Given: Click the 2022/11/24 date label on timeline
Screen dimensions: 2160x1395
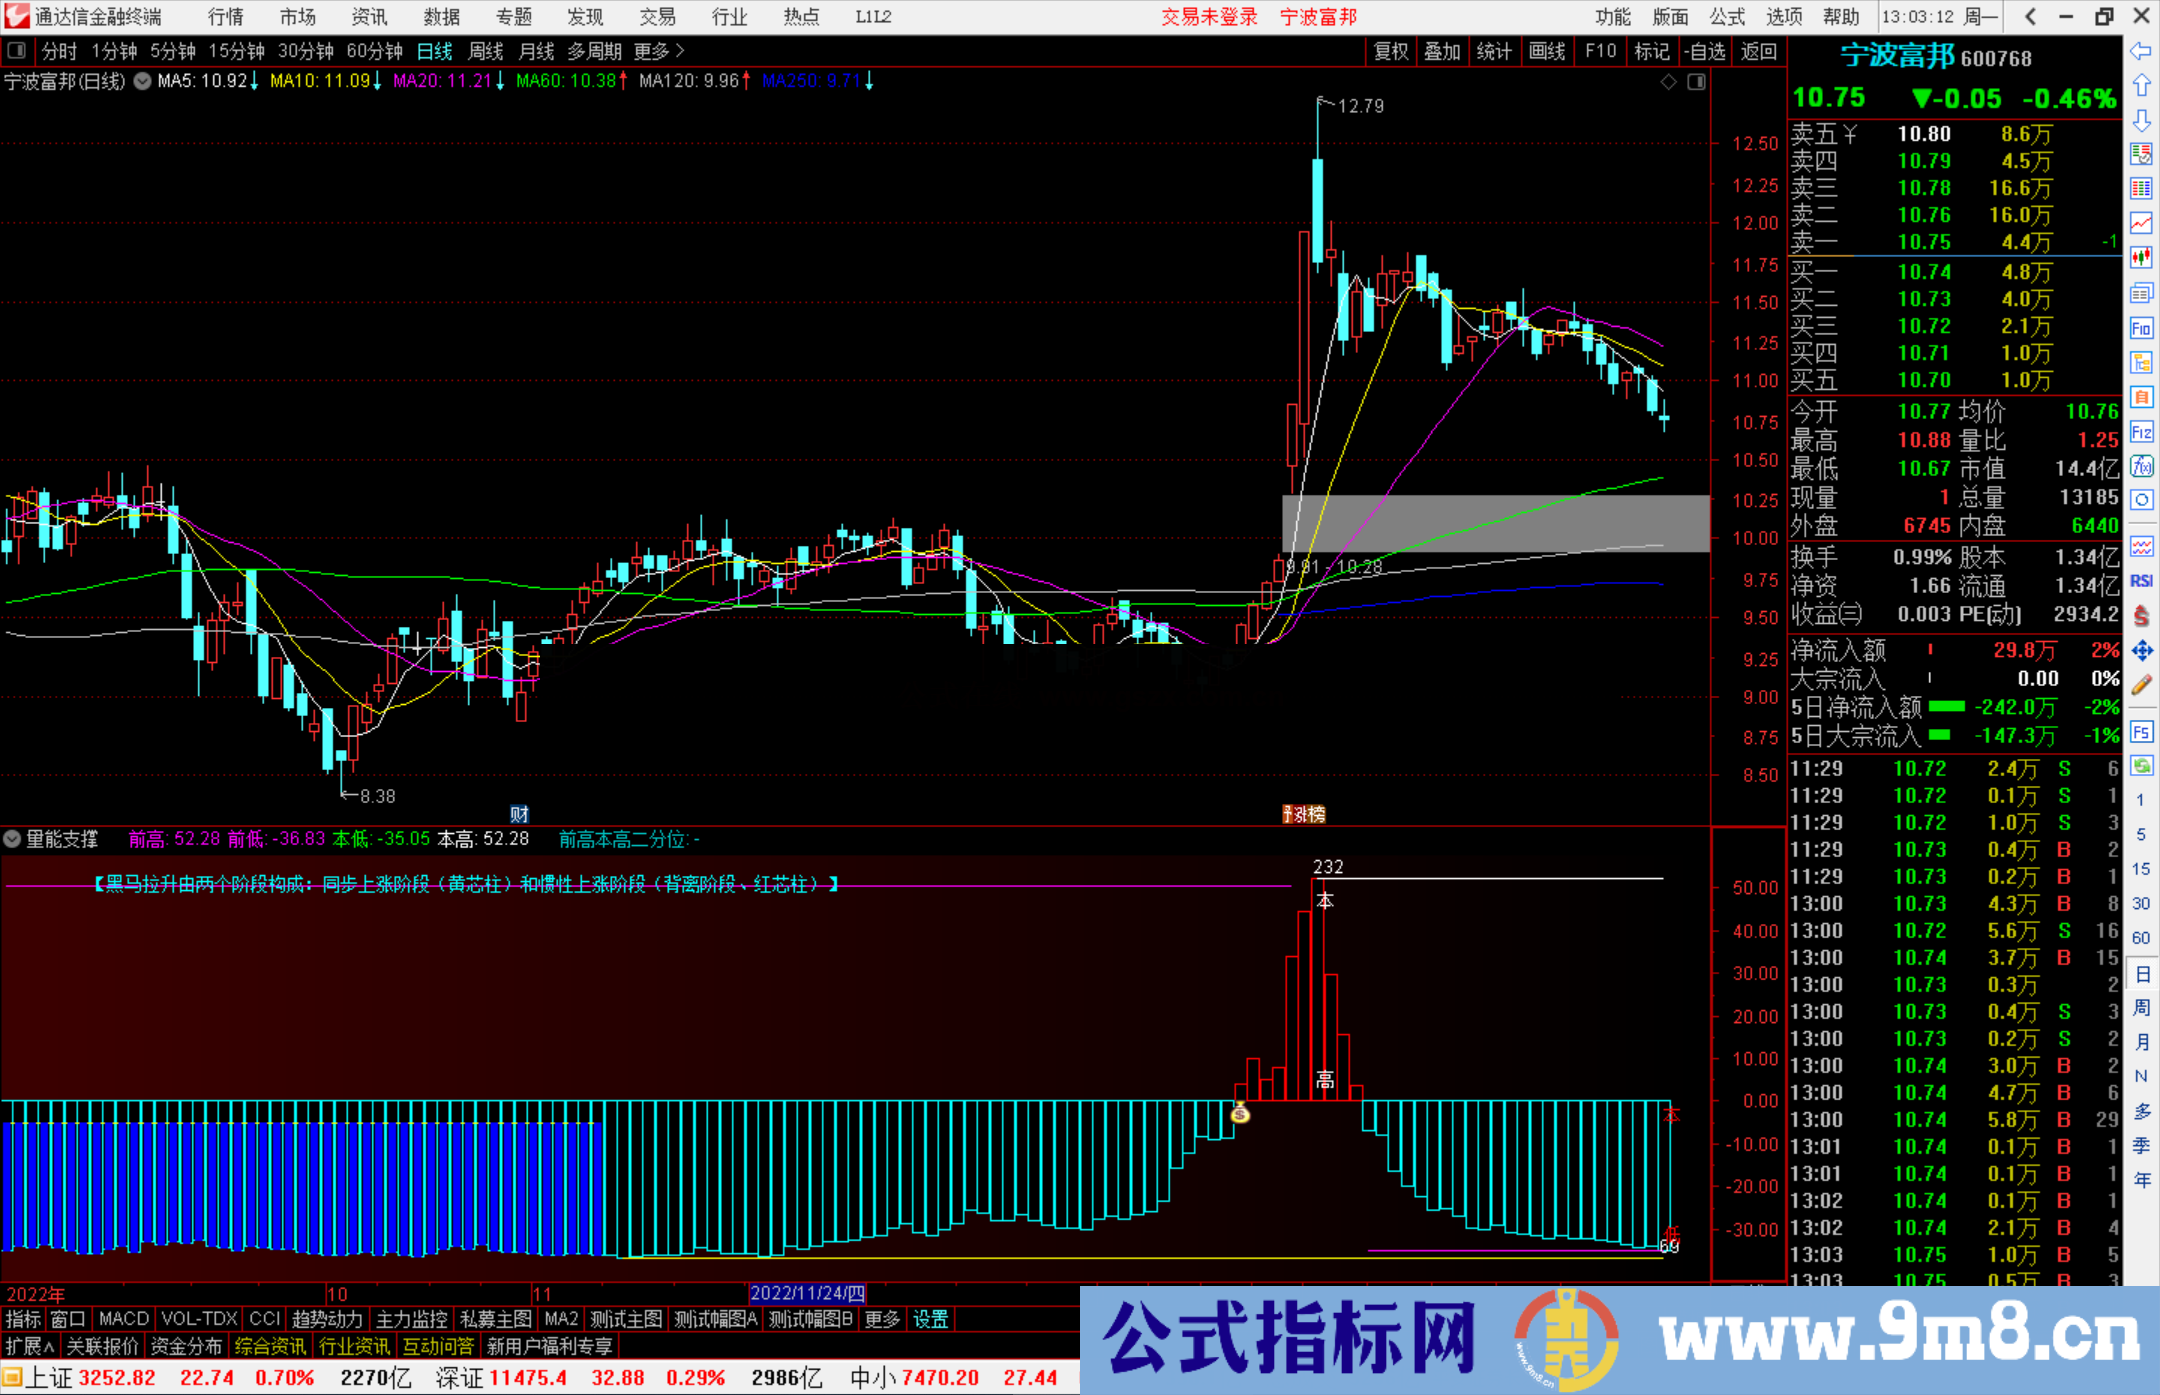Looking at the screenshot, I should (x=806, y=1293).
